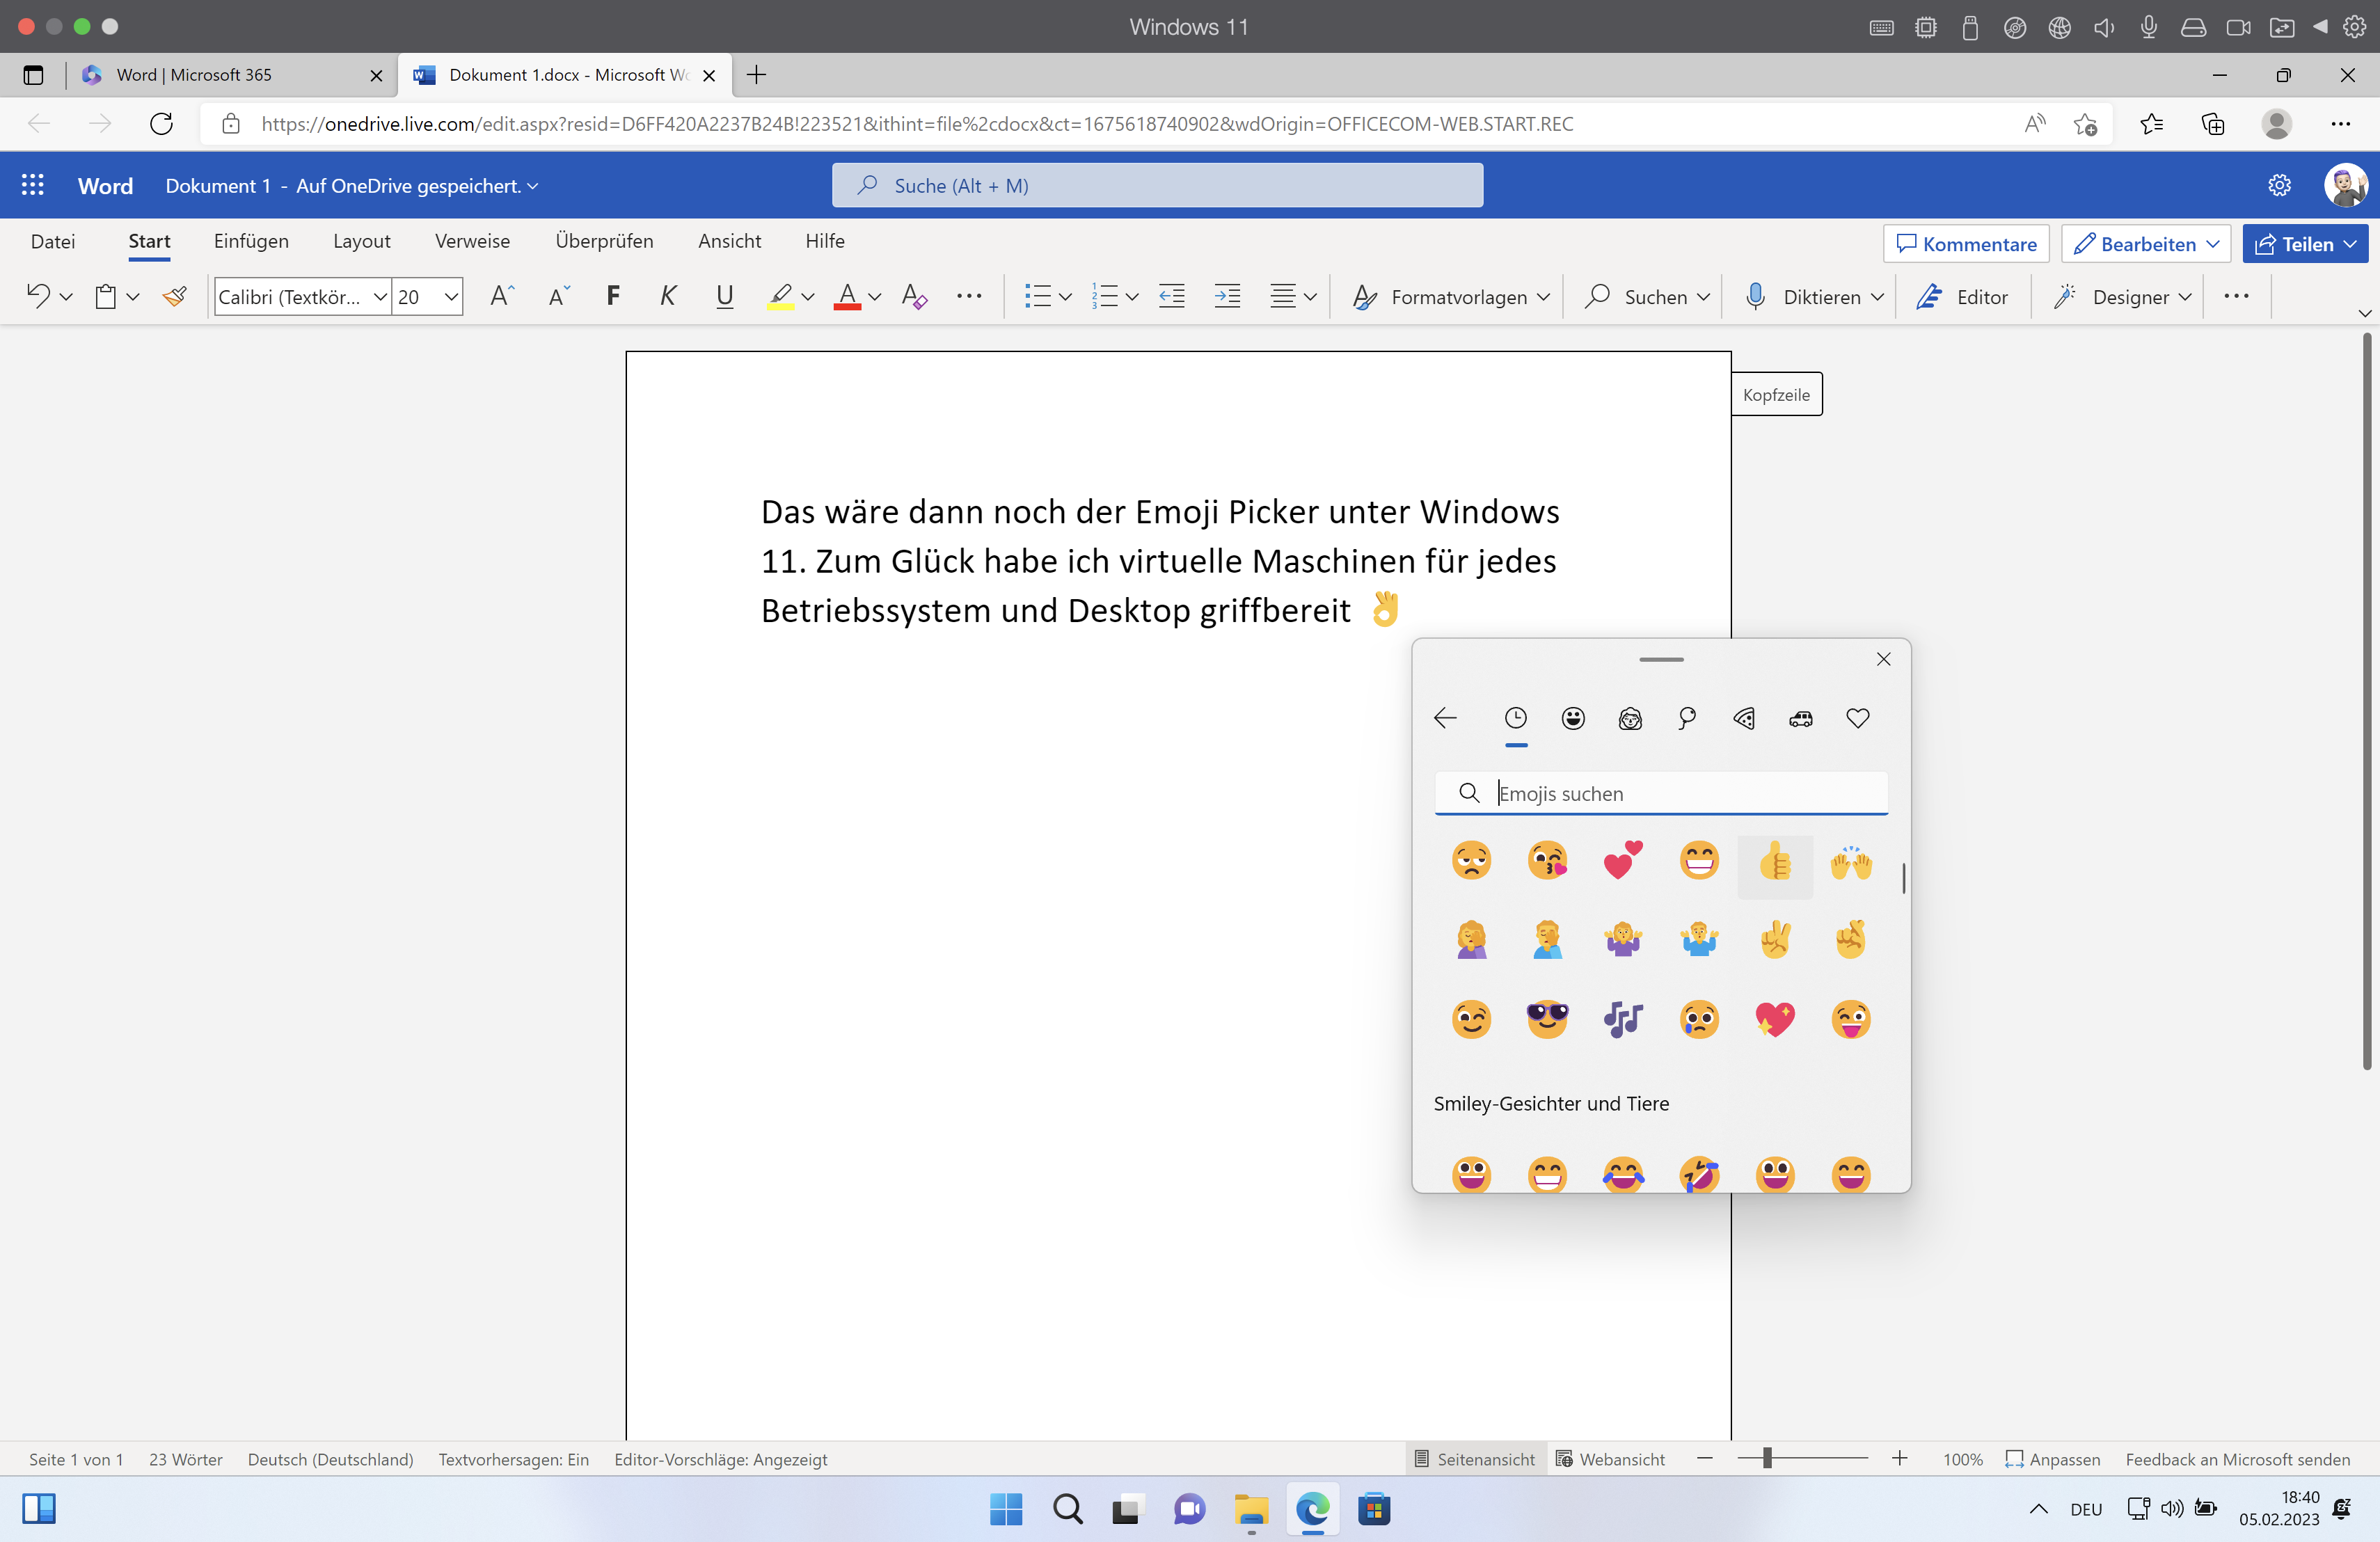Insert the sunglasses face emoji

[1547, 1019]
